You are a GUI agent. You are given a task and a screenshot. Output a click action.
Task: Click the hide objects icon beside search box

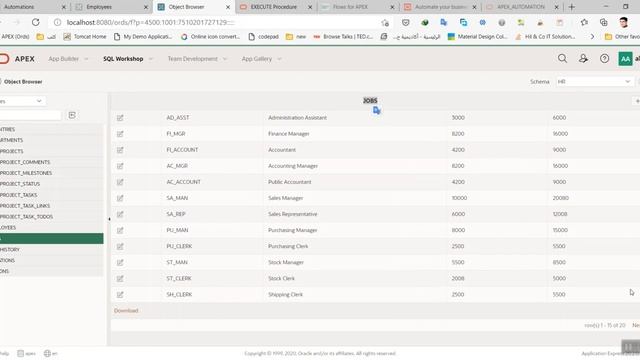point(72,115)
